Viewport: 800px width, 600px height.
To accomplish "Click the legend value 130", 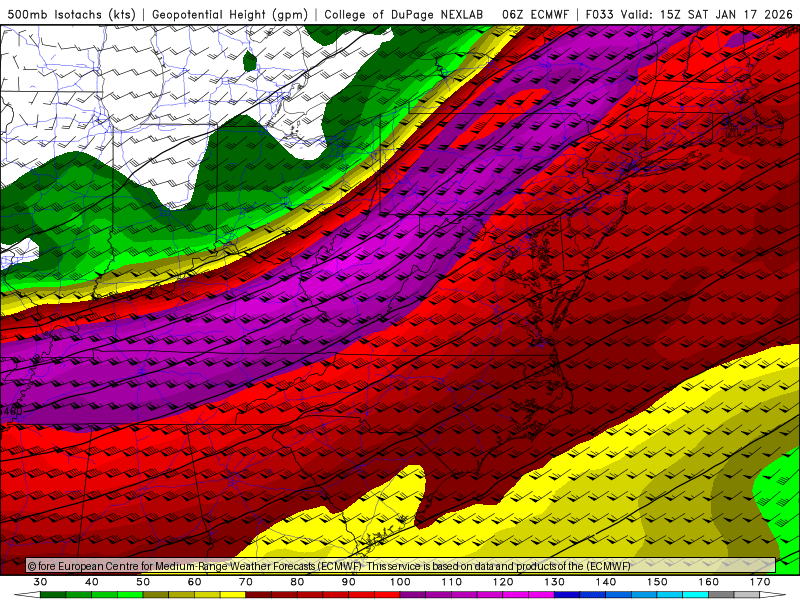I will click(x=555, y=582).
